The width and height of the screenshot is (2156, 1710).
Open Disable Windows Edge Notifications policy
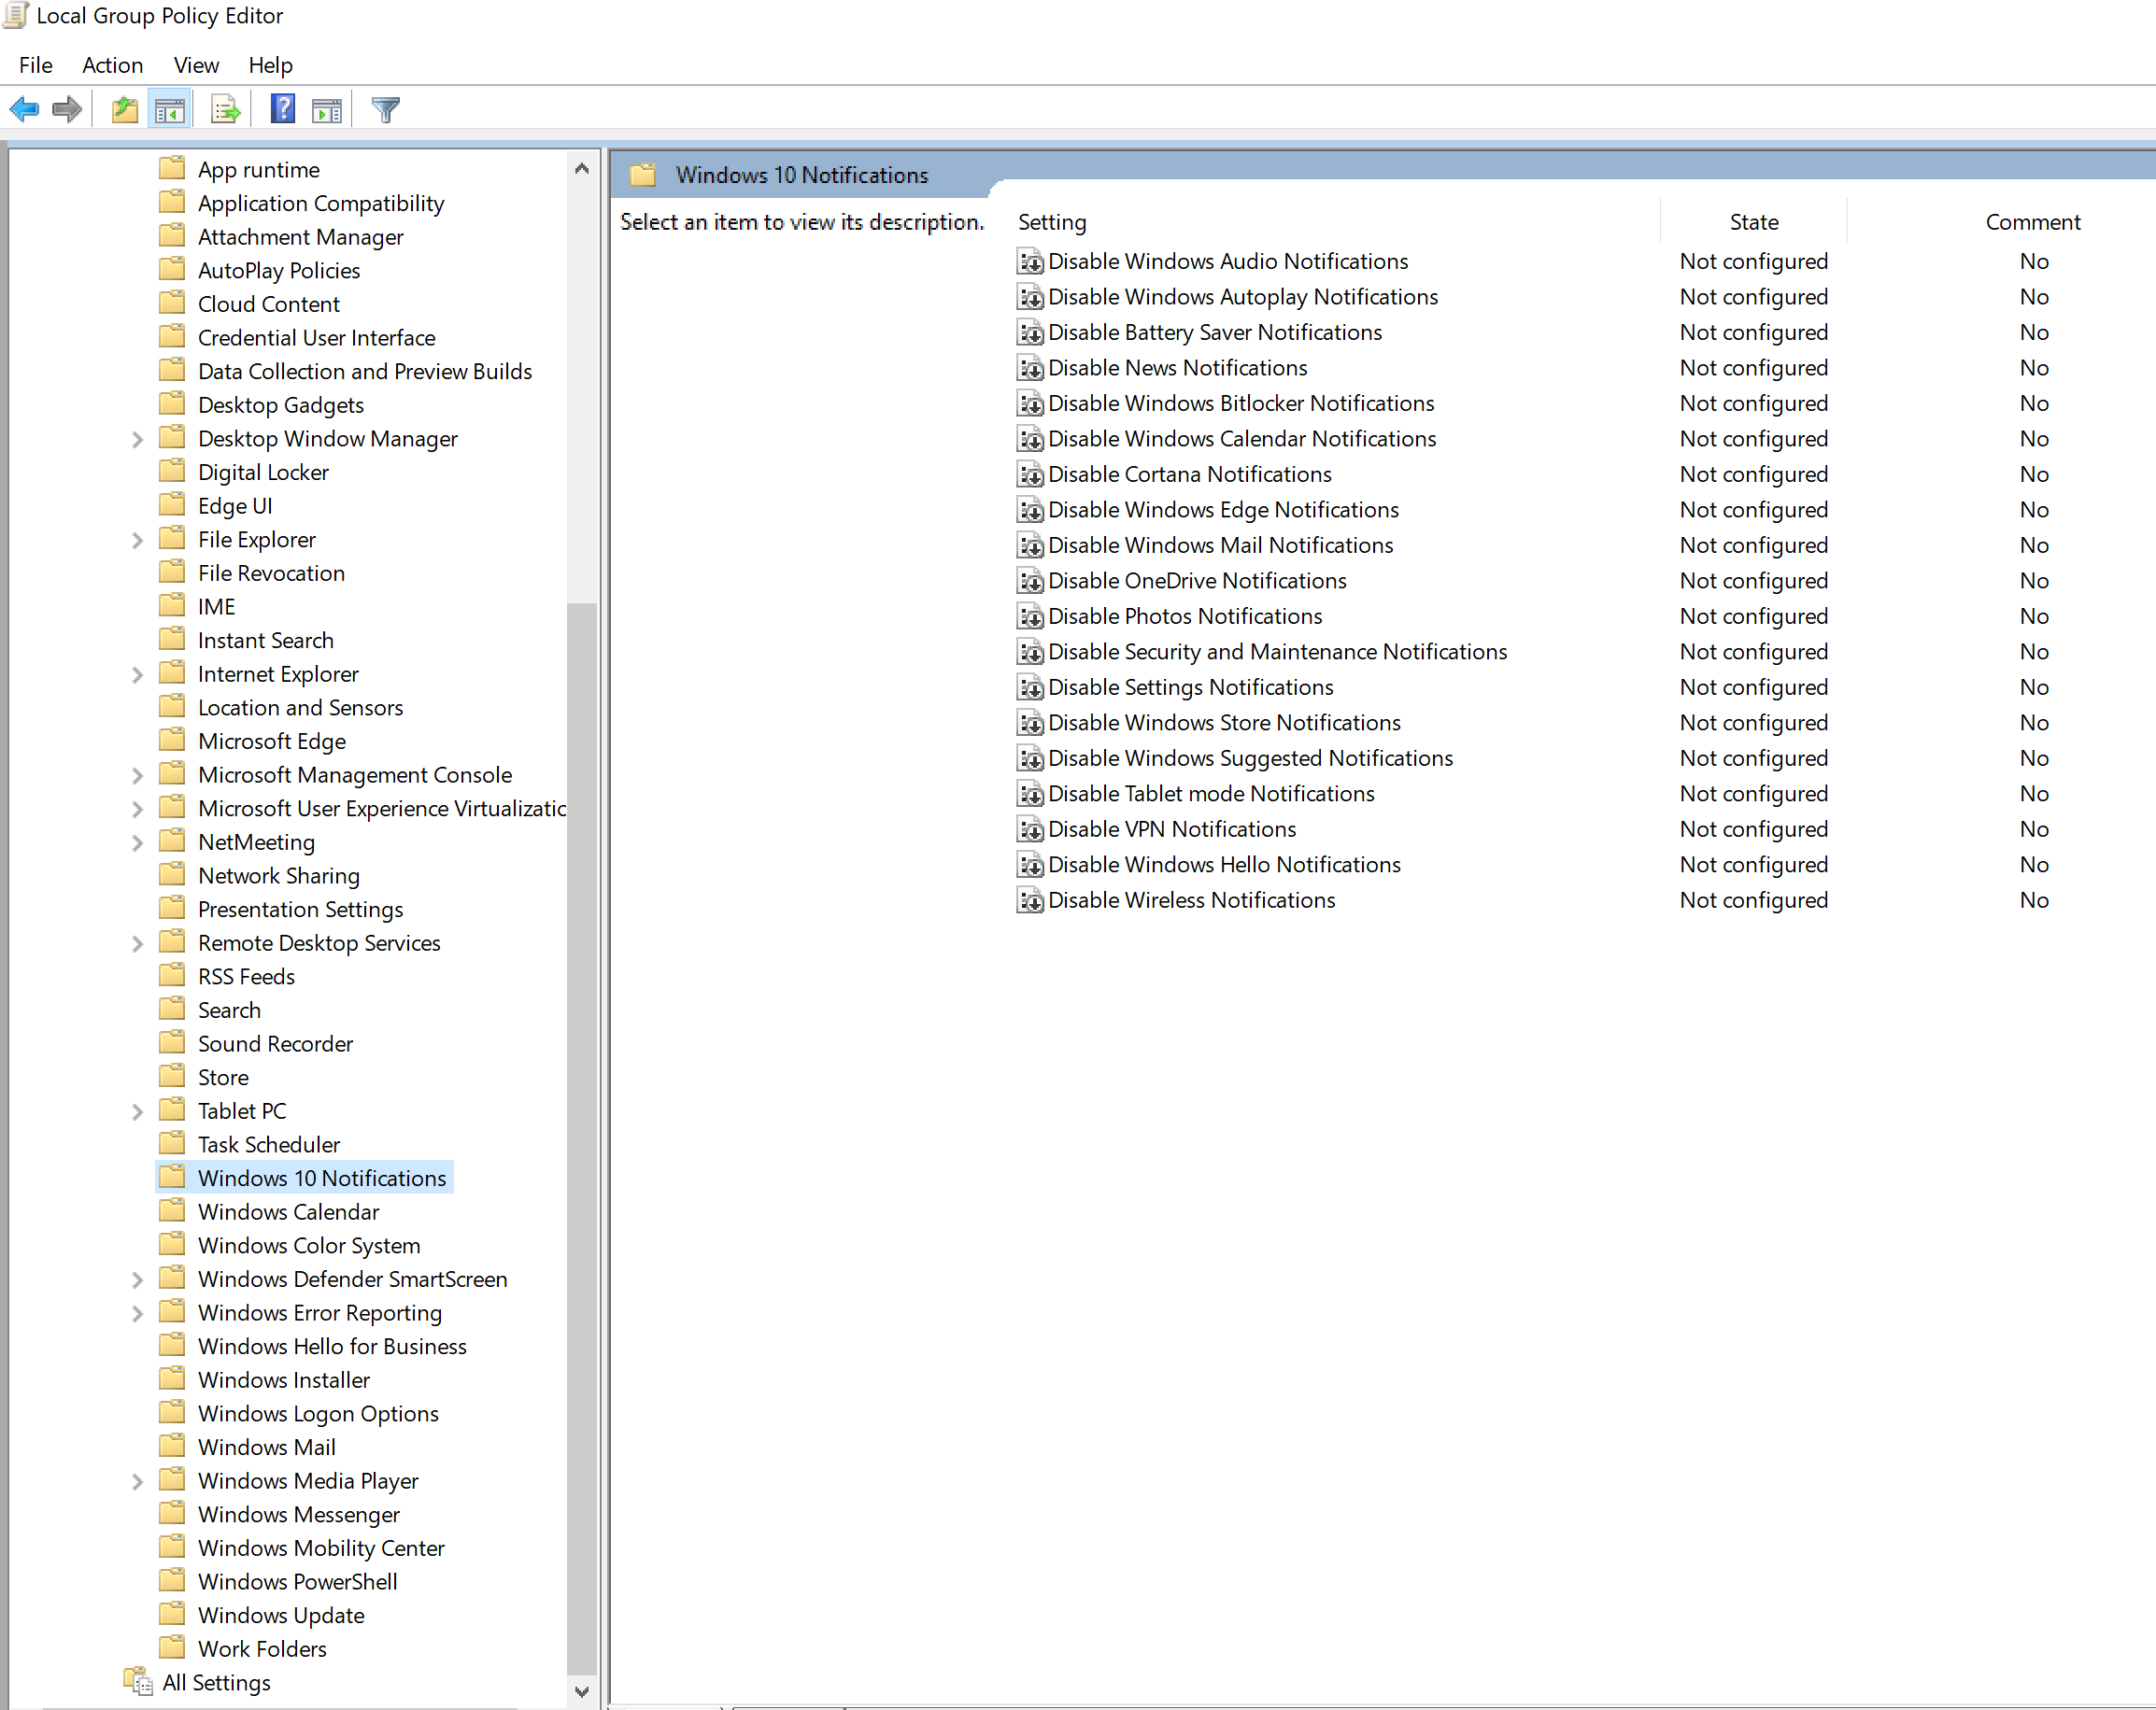[1222, 510]
